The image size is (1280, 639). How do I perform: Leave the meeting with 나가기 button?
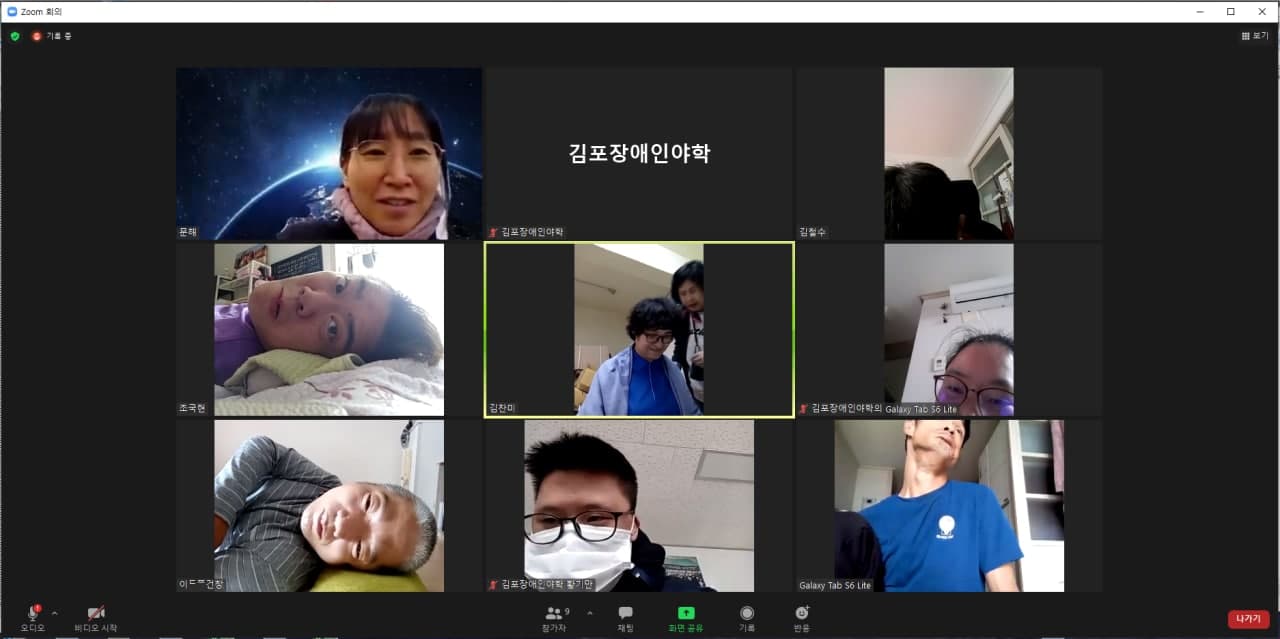tap(1248, 619)
